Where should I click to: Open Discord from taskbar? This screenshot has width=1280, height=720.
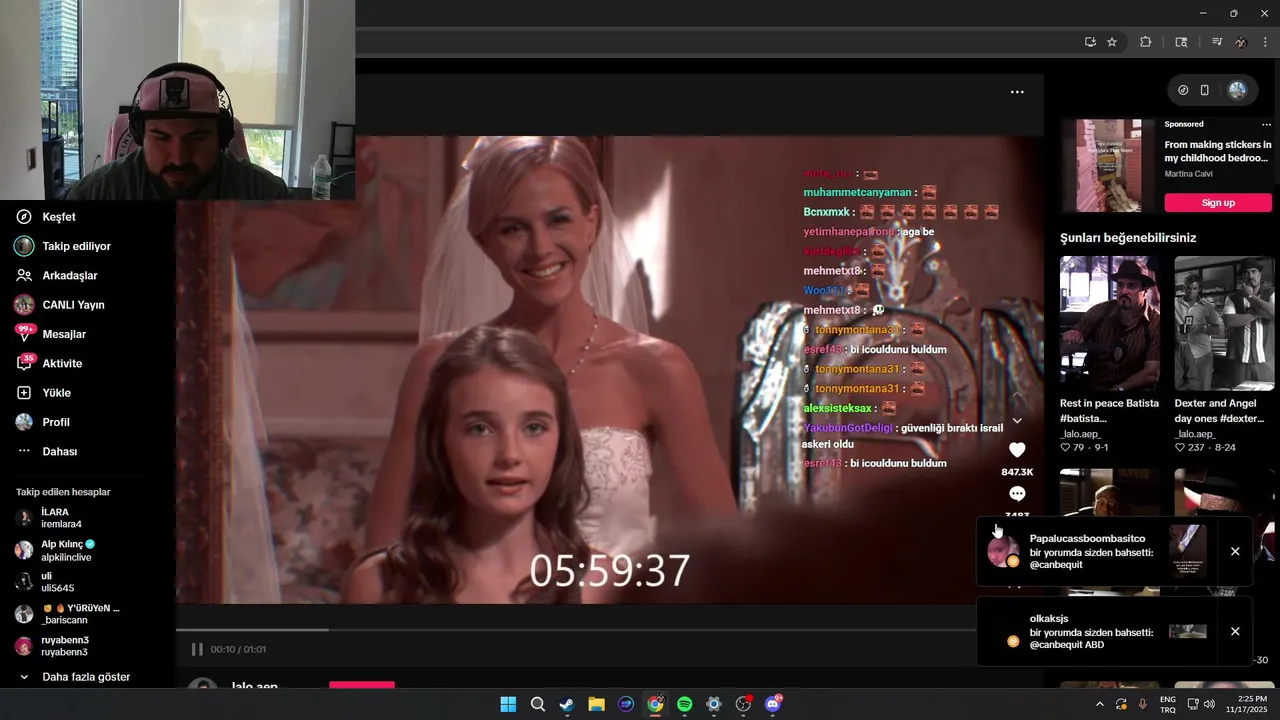[772, 704]
